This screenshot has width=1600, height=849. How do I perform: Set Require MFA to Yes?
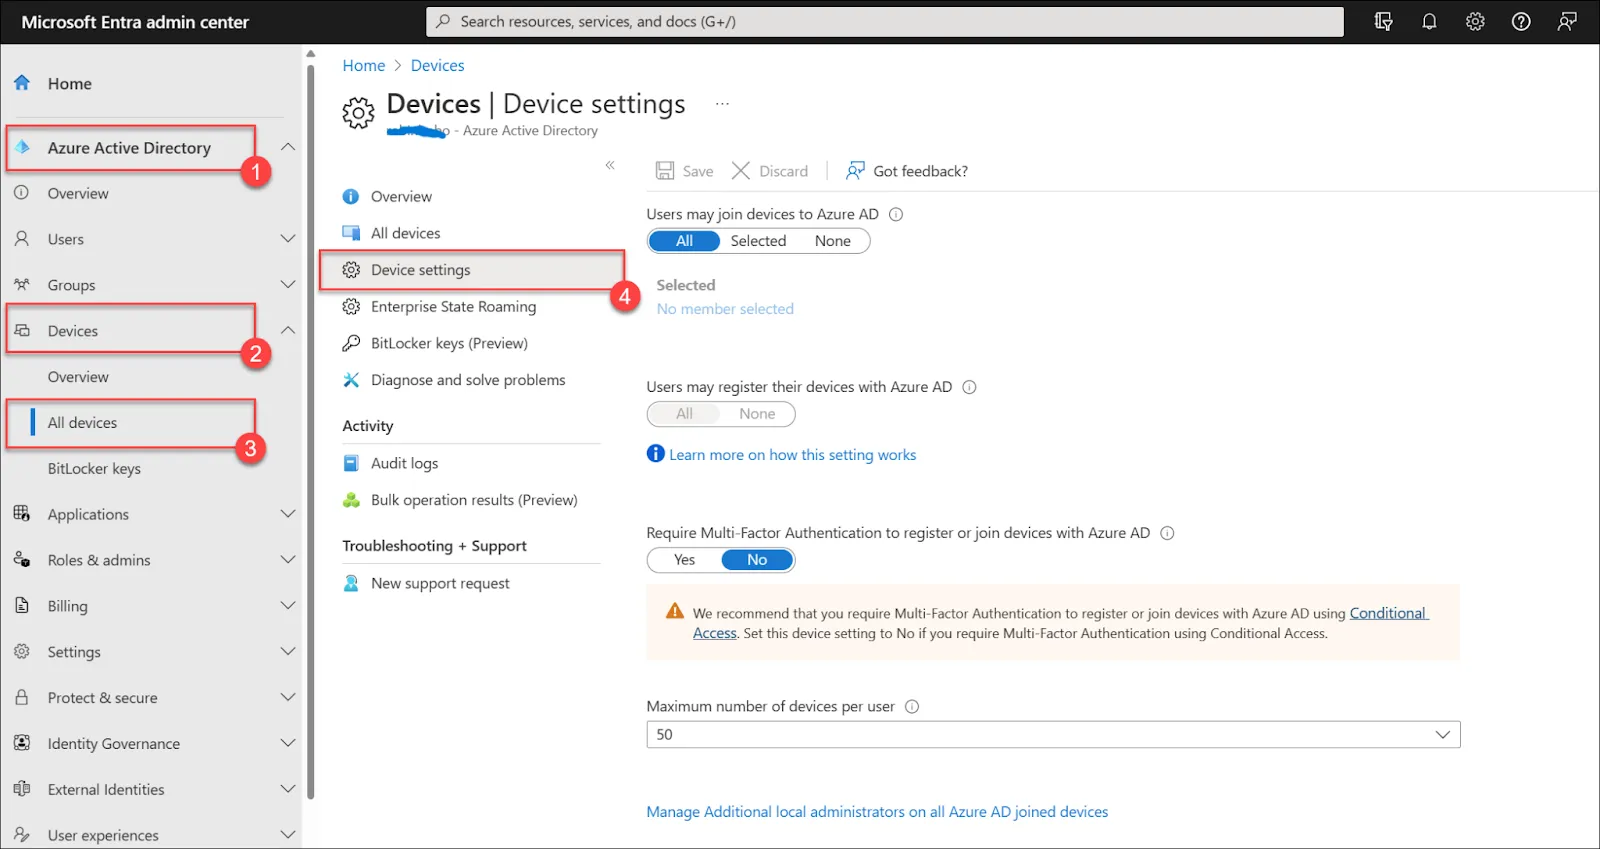pyautogui.click(x=684, y=560)
